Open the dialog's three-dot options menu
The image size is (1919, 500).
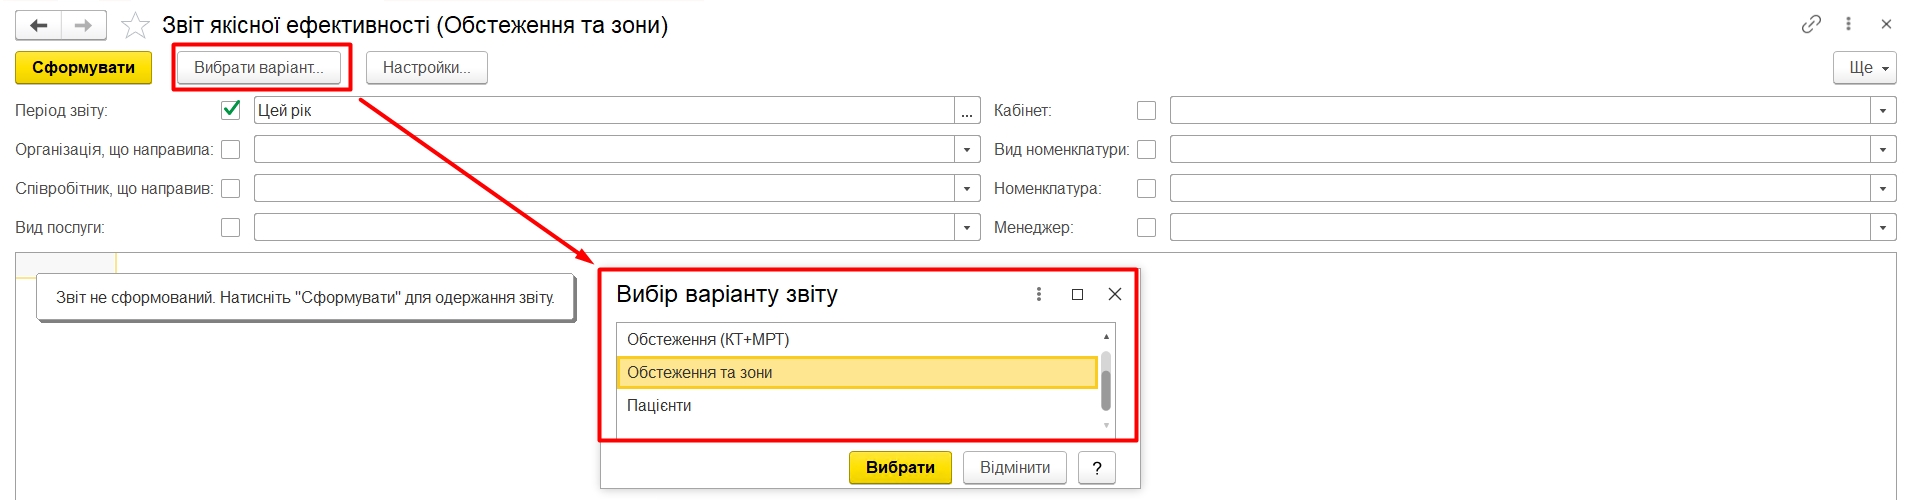click(x=1039, y=294)
